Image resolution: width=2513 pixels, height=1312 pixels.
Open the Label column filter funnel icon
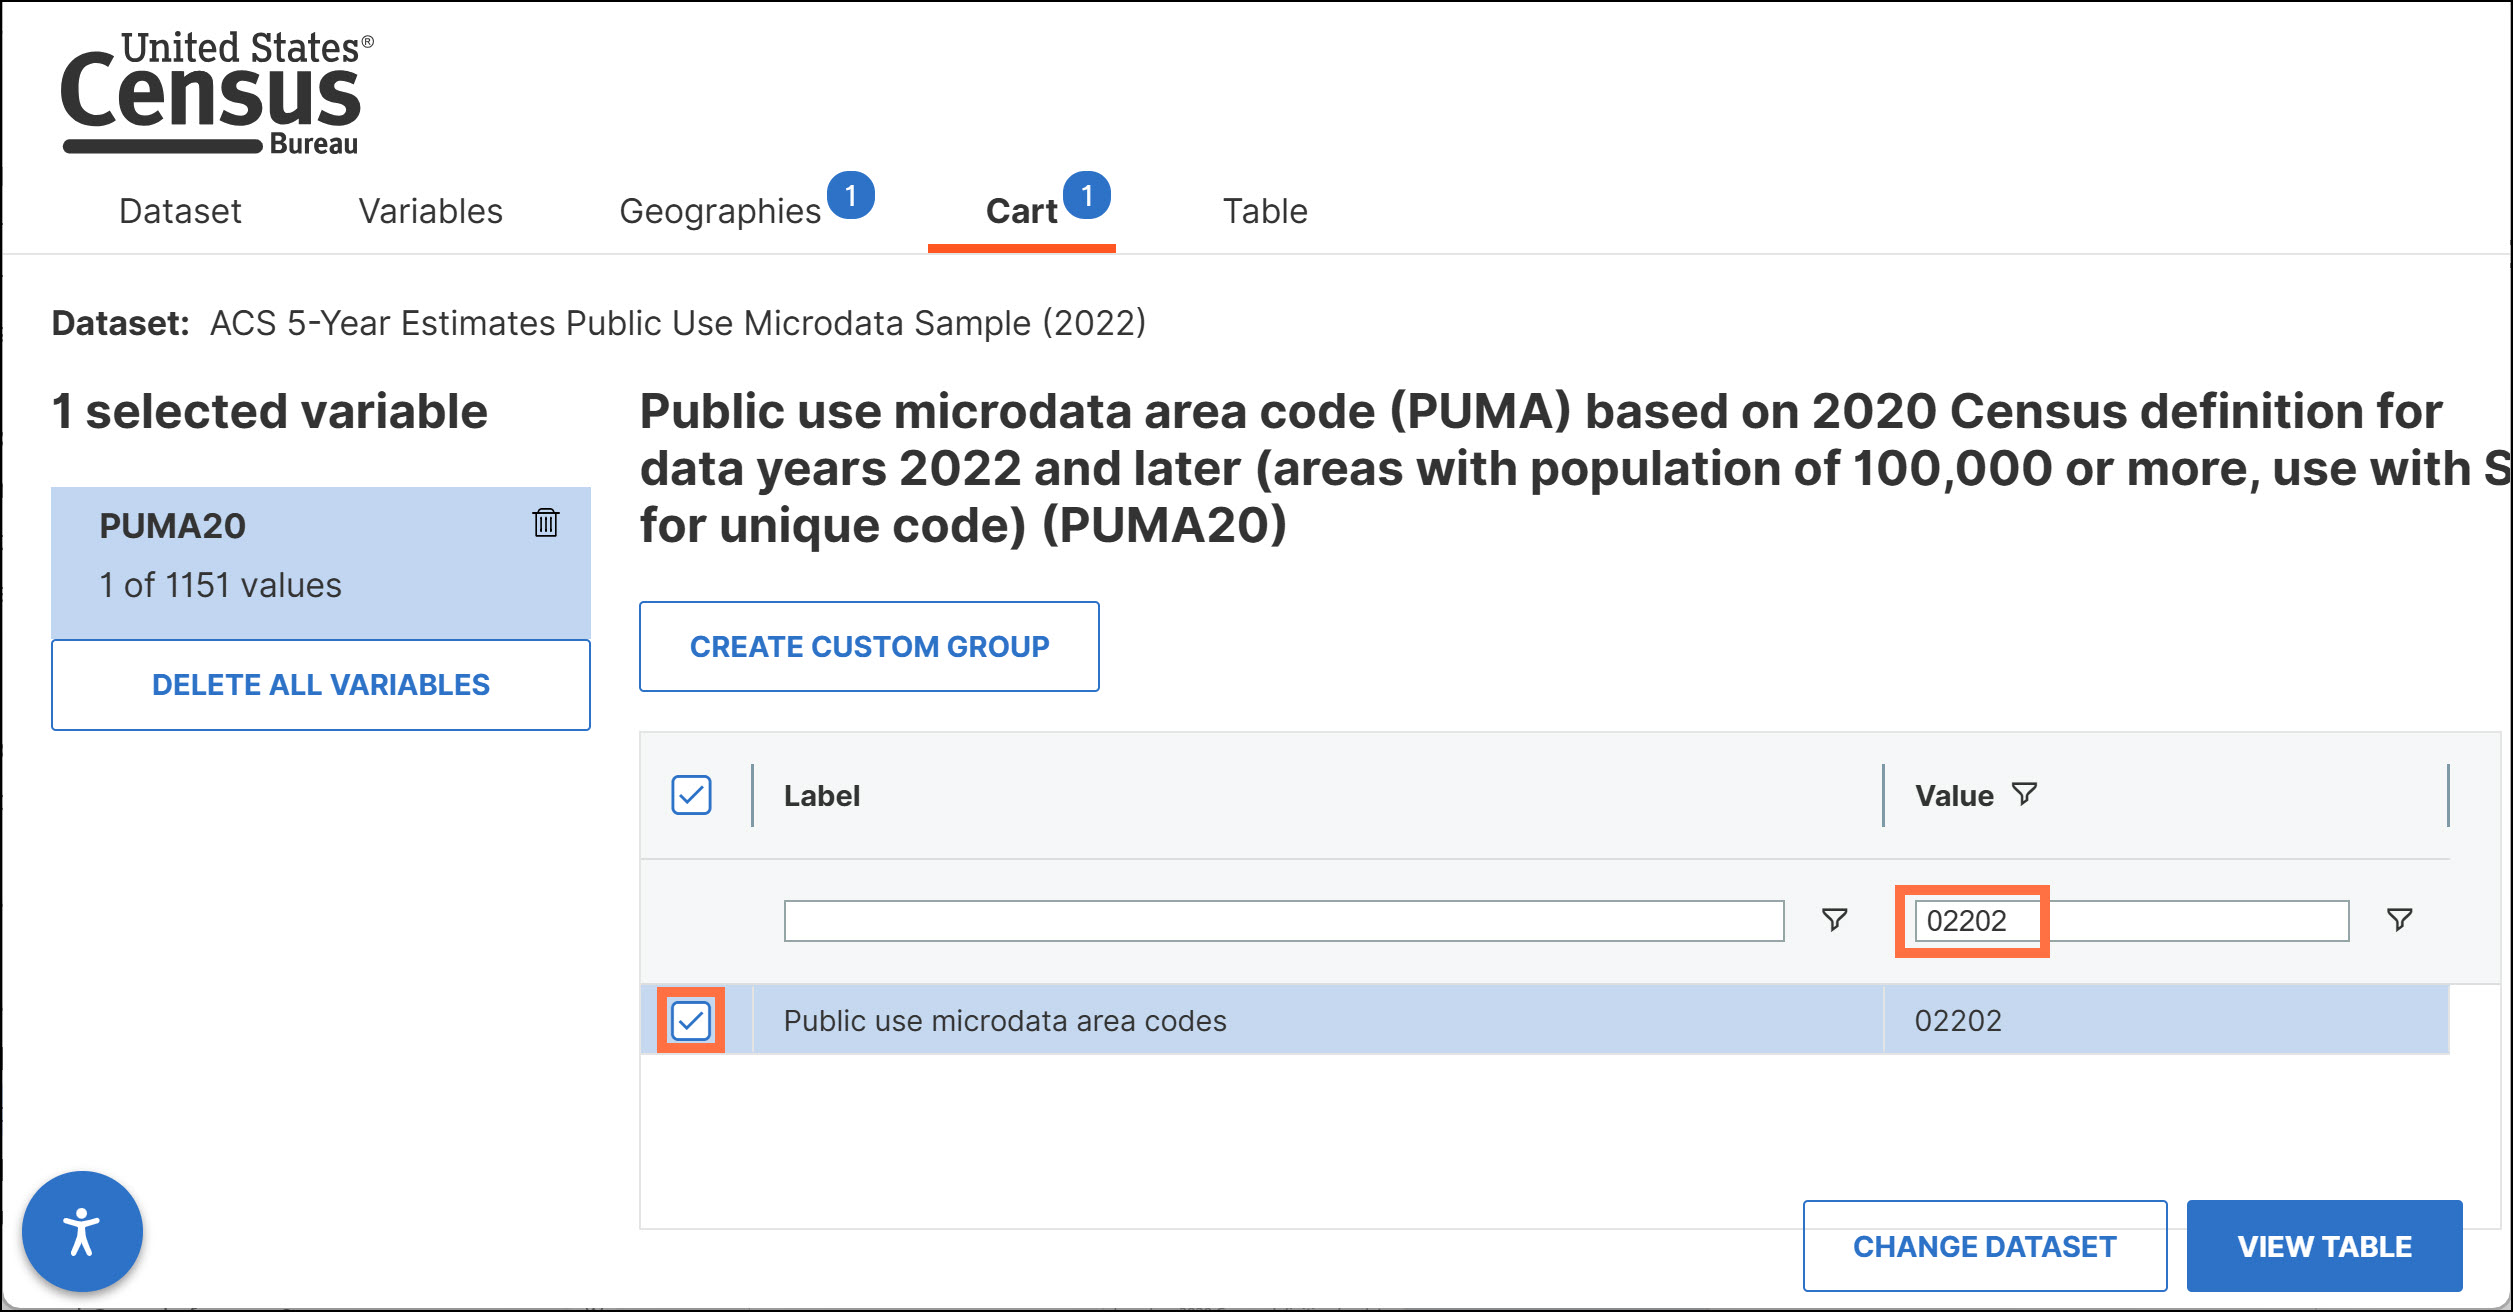click(x=1834, y=920)
